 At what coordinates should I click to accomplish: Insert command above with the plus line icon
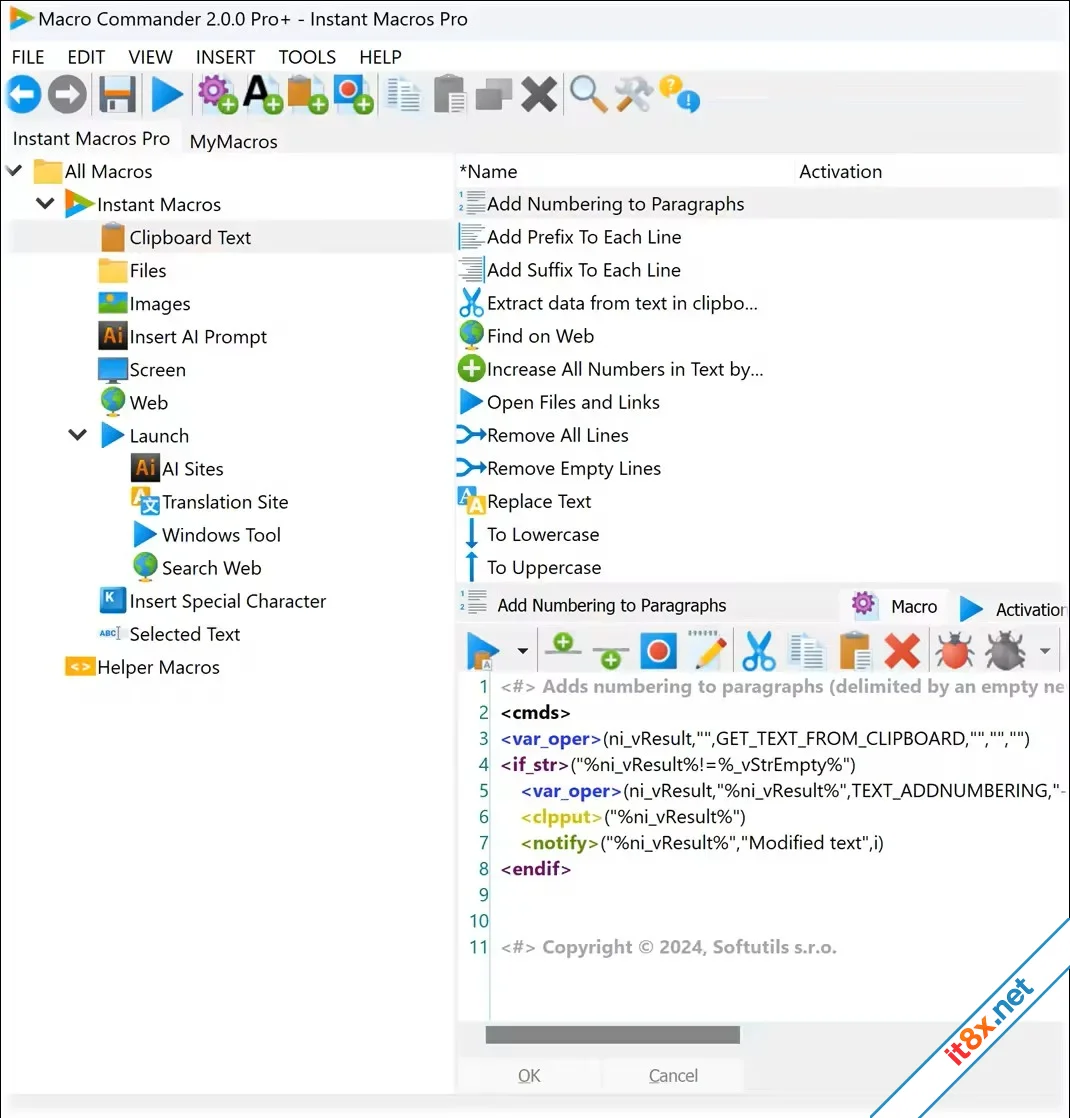564,645
